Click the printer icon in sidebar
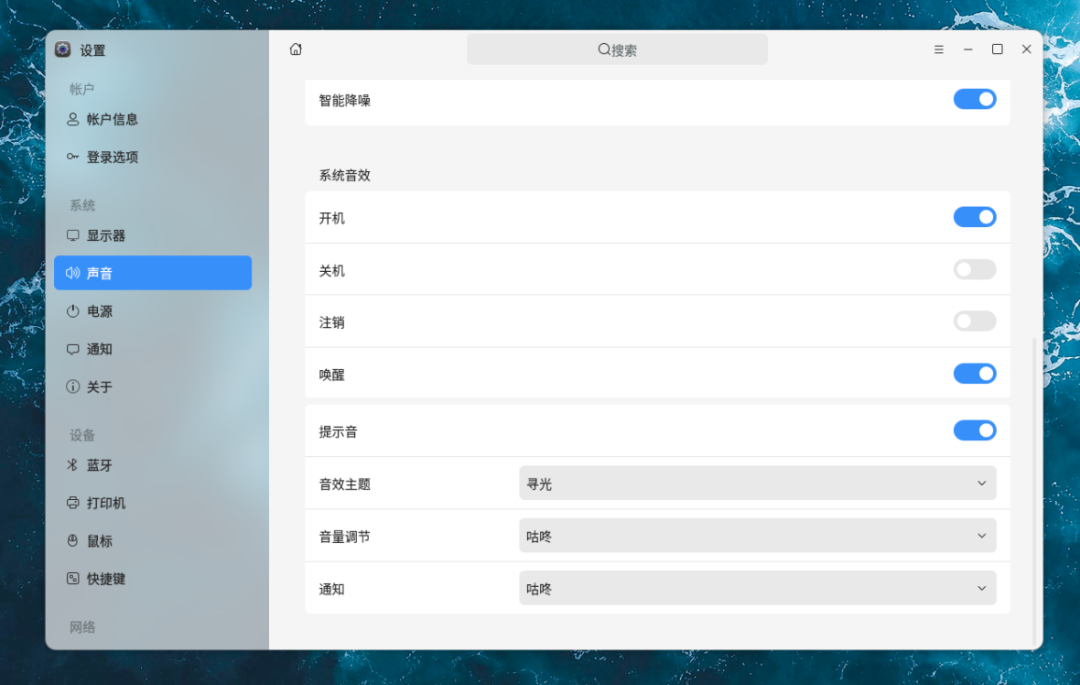The image size is (1080, 685). (x=73, y=503)
